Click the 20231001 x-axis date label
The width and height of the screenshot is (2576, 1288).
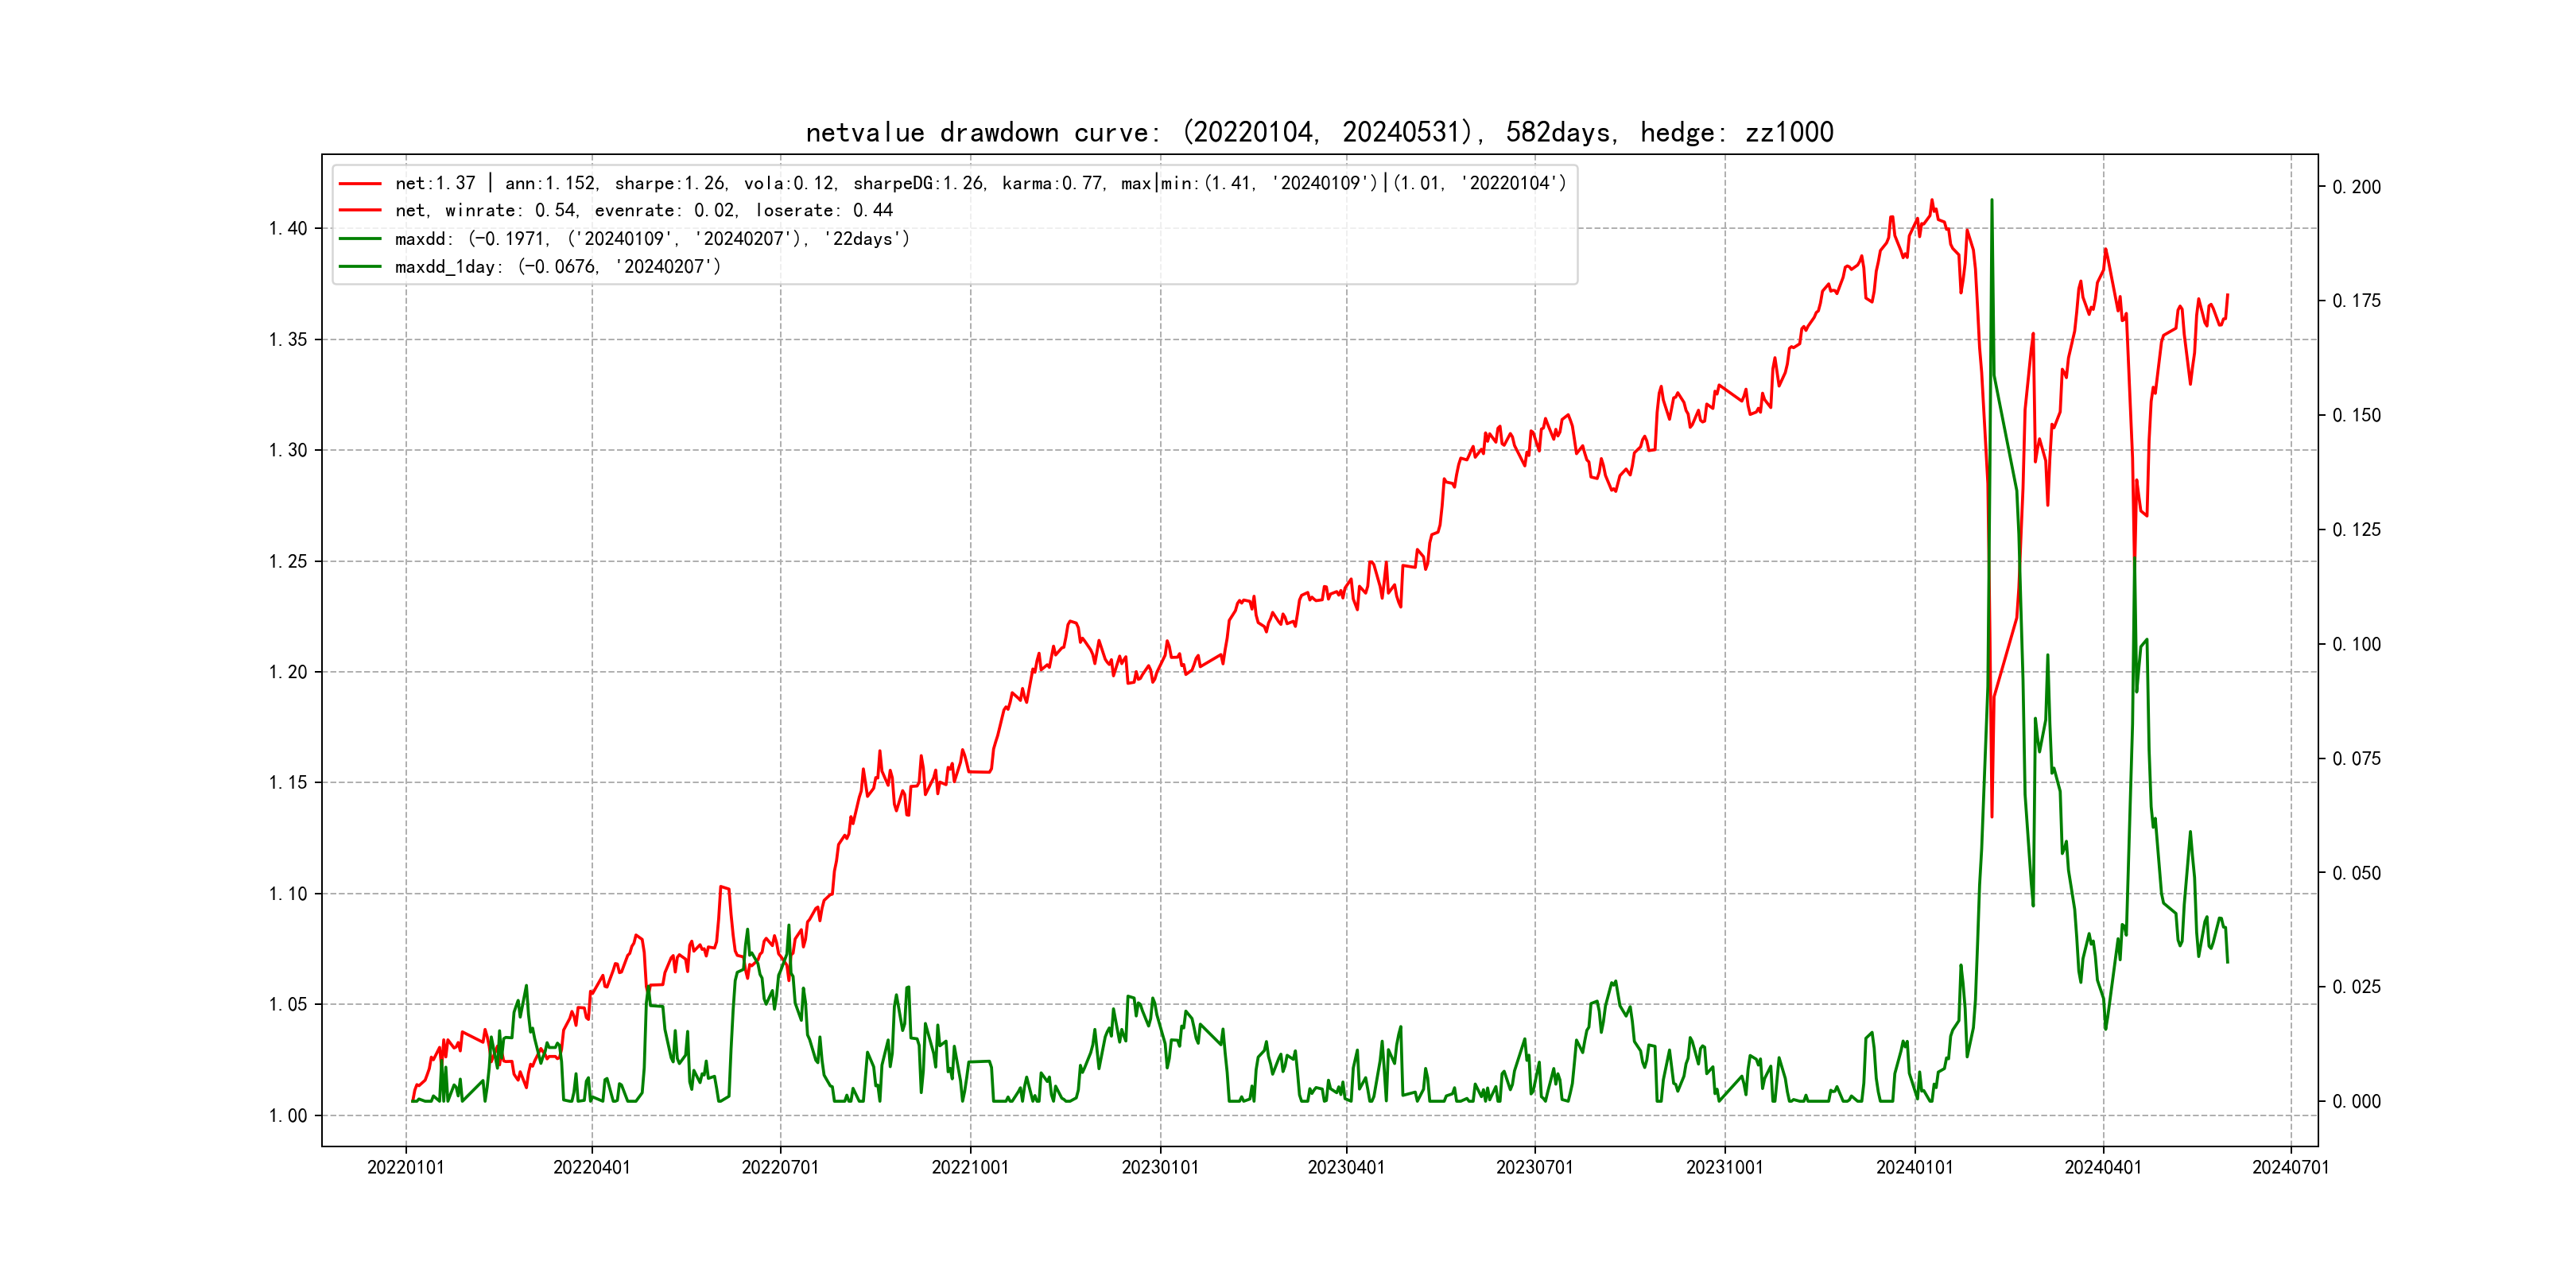tap(1724, 1168)
